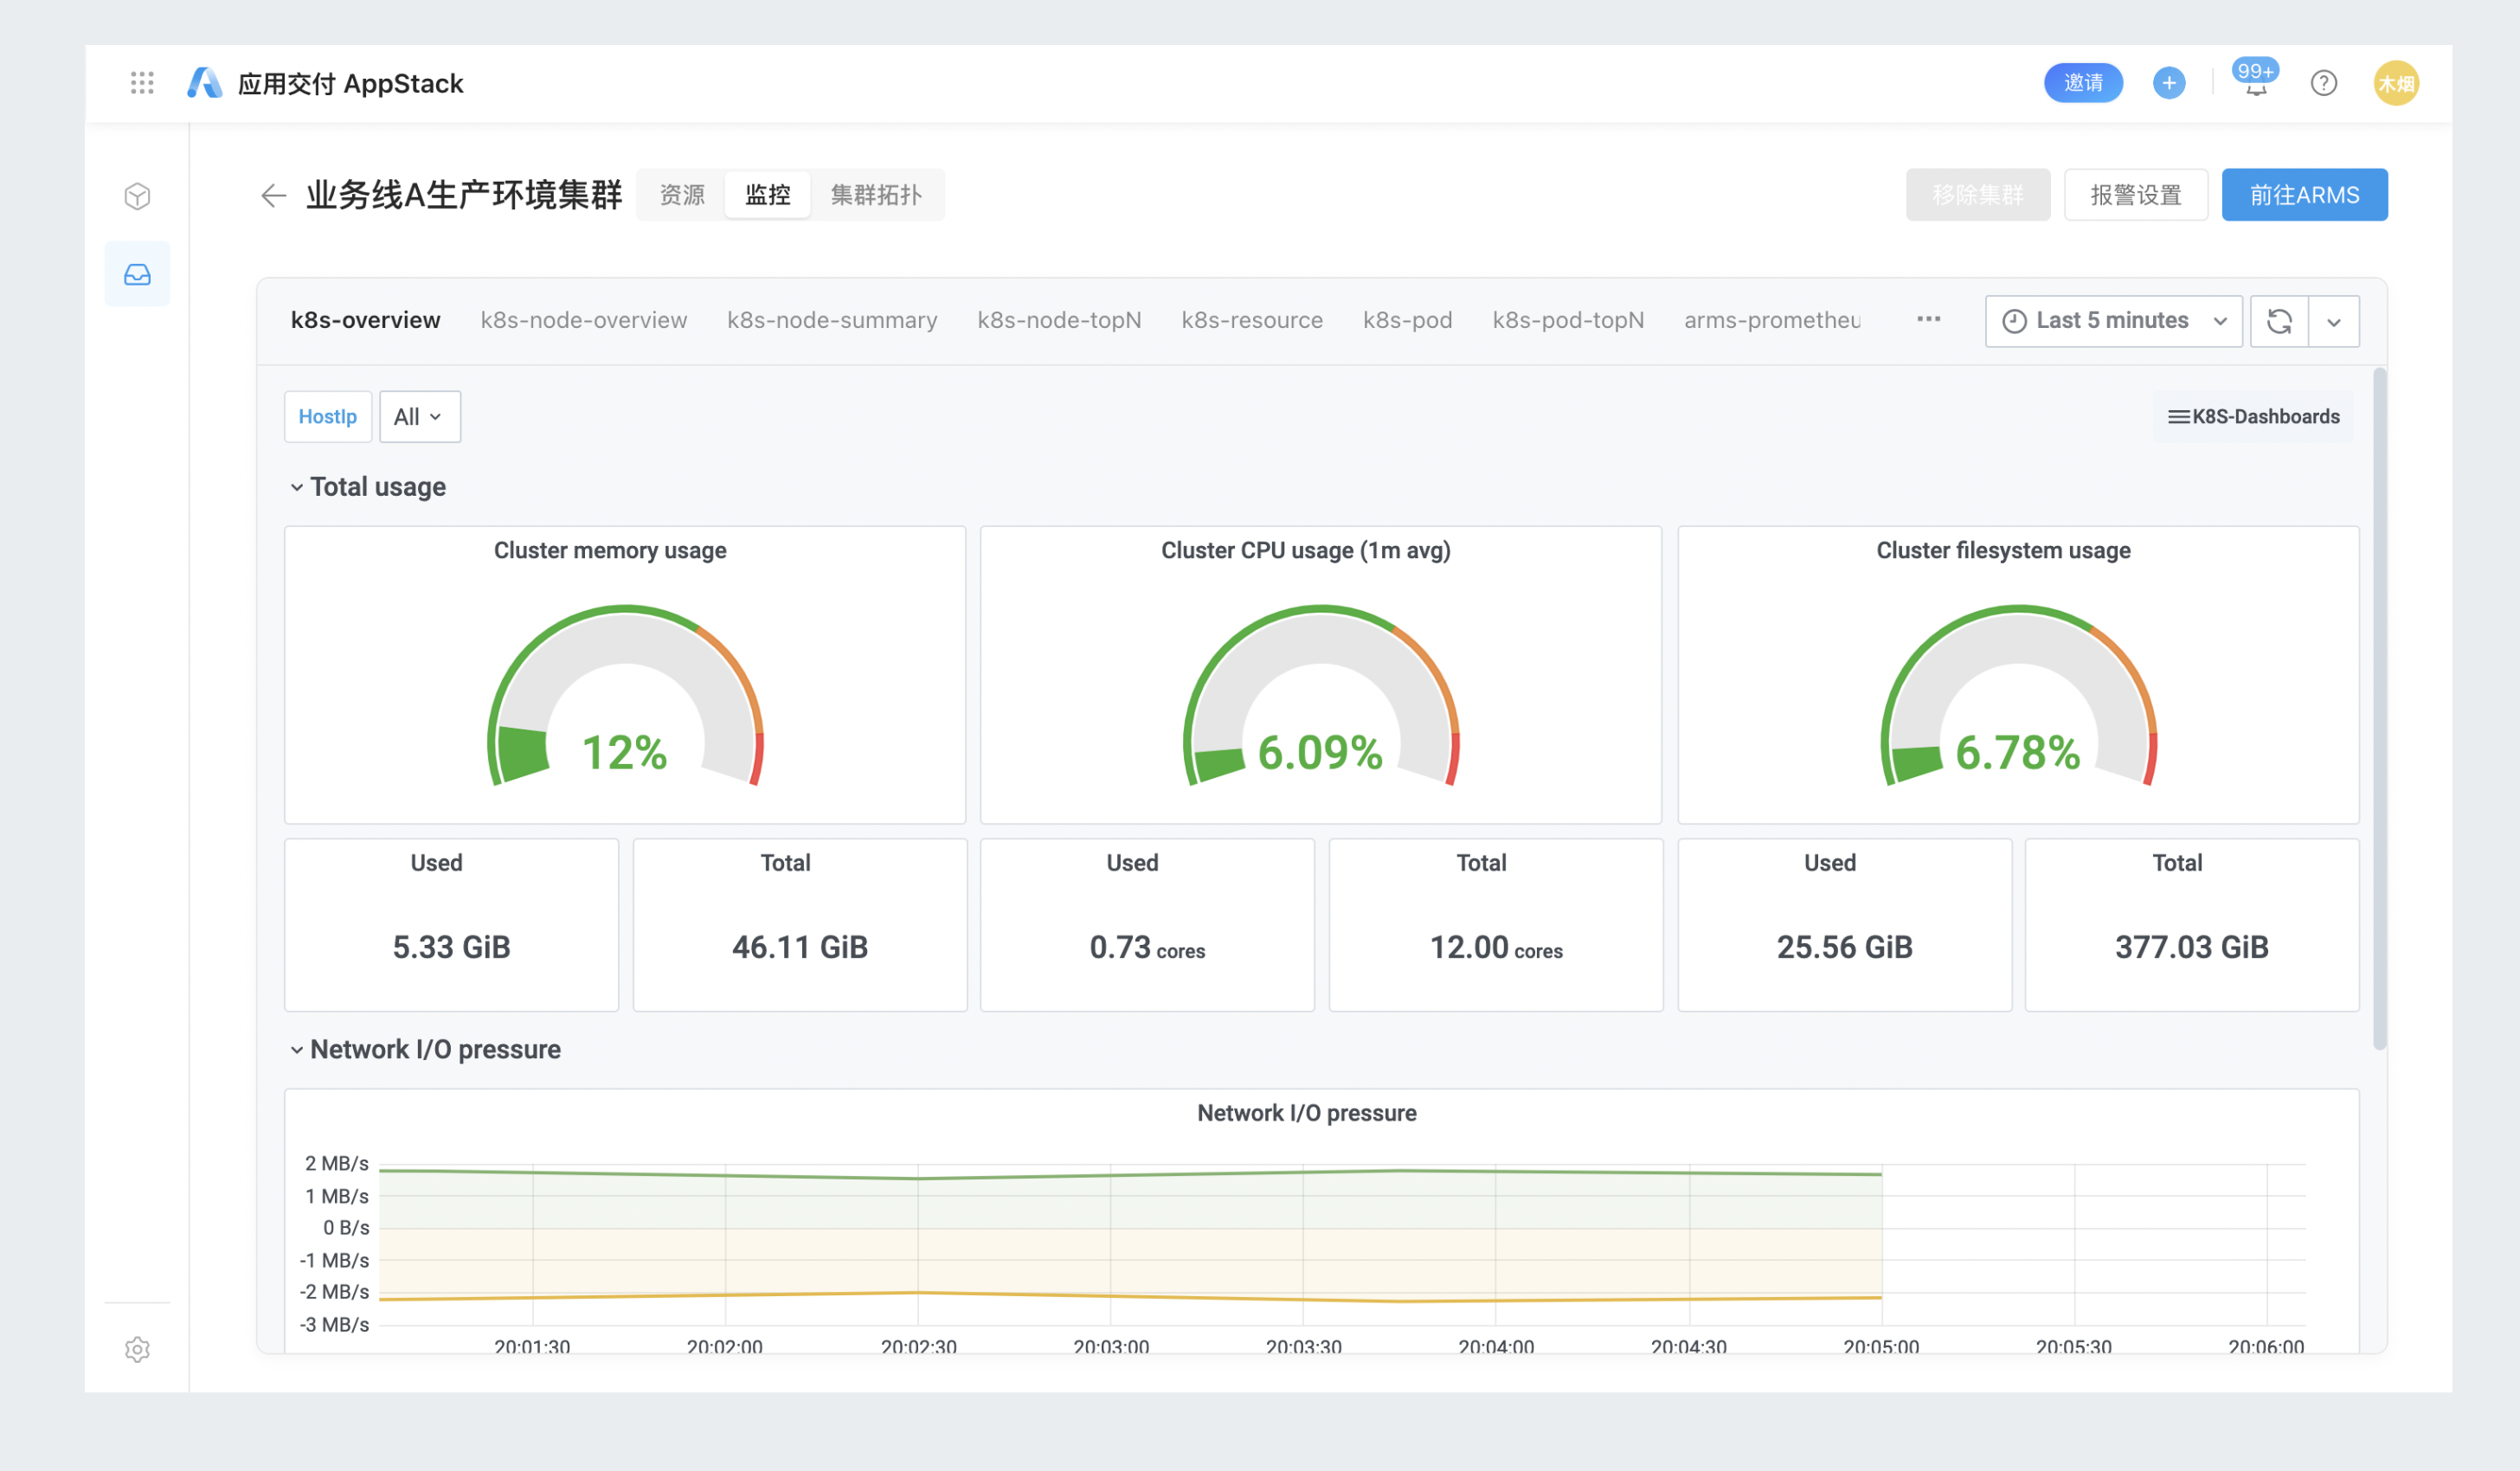Viewport: 2520px width, 1471px height.
Task: Click the green line in network chart
Action: (1130, 1174)
